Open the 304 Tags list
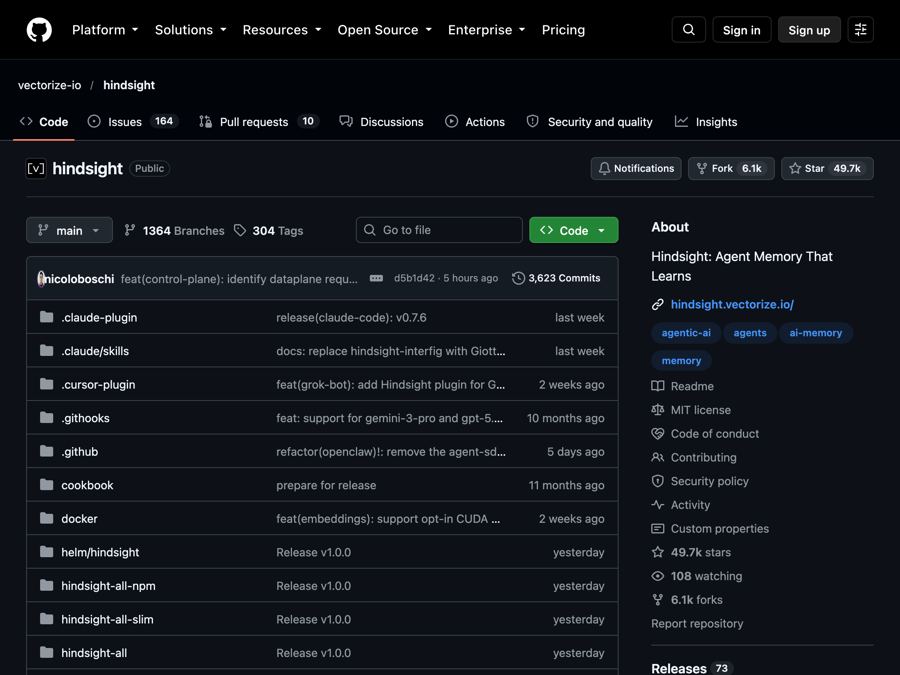900x675 pixels. [x=269, y=231]
